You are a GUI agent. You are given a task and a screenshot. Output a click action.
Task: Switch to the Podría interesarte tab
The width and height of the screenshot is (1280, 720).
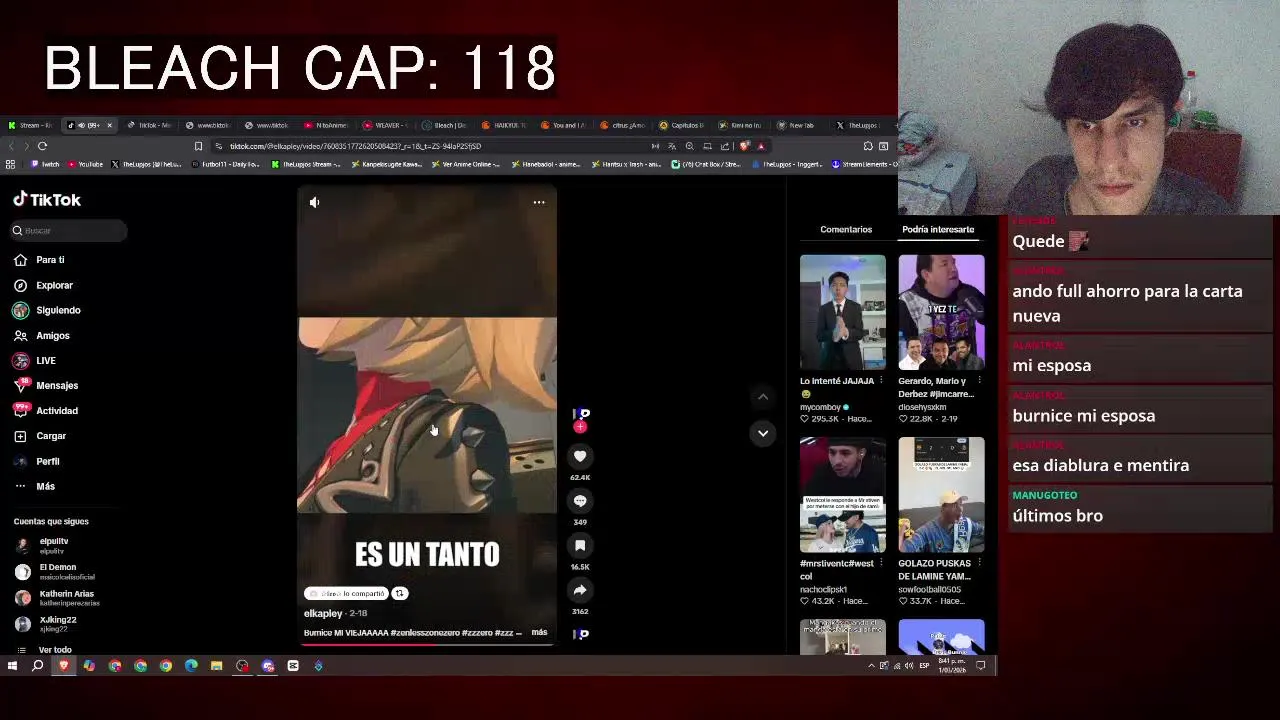(x=938, y=230)
